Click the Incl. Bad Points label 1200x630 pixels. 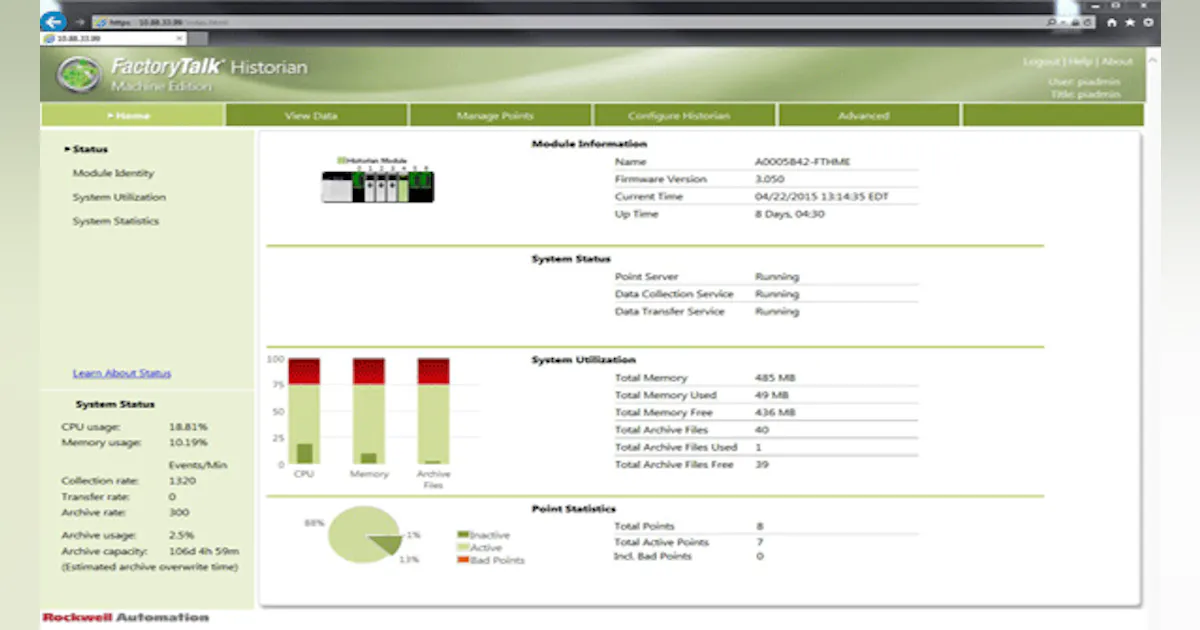pyautogui.click(x=652, y=556)
